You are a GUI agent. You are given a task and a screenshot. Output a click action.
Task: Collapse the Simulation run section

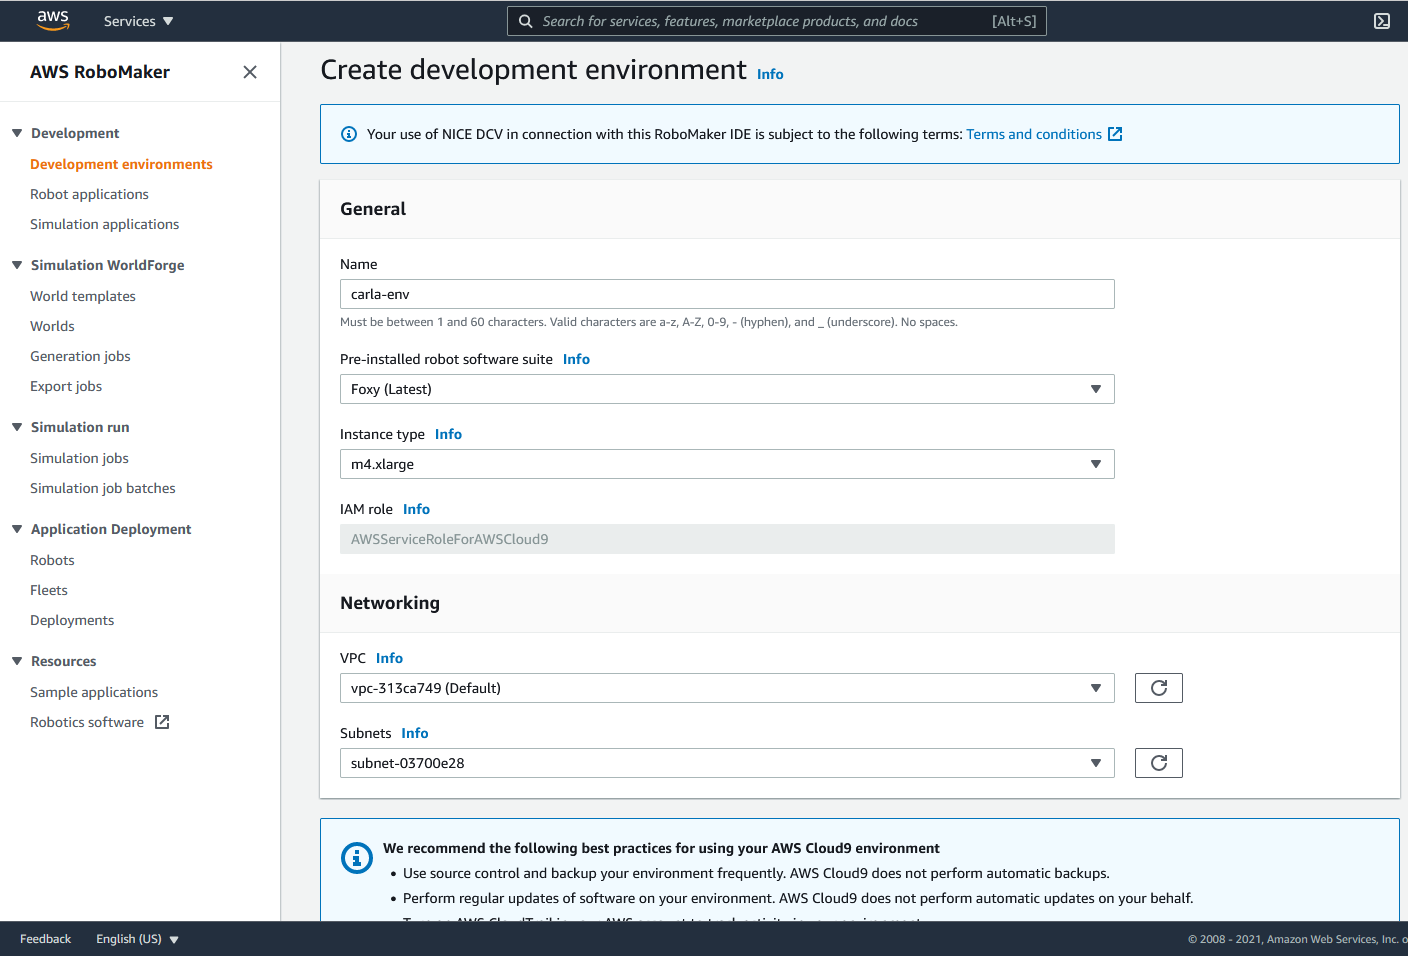pyautogui.click(x=17, y=427)
